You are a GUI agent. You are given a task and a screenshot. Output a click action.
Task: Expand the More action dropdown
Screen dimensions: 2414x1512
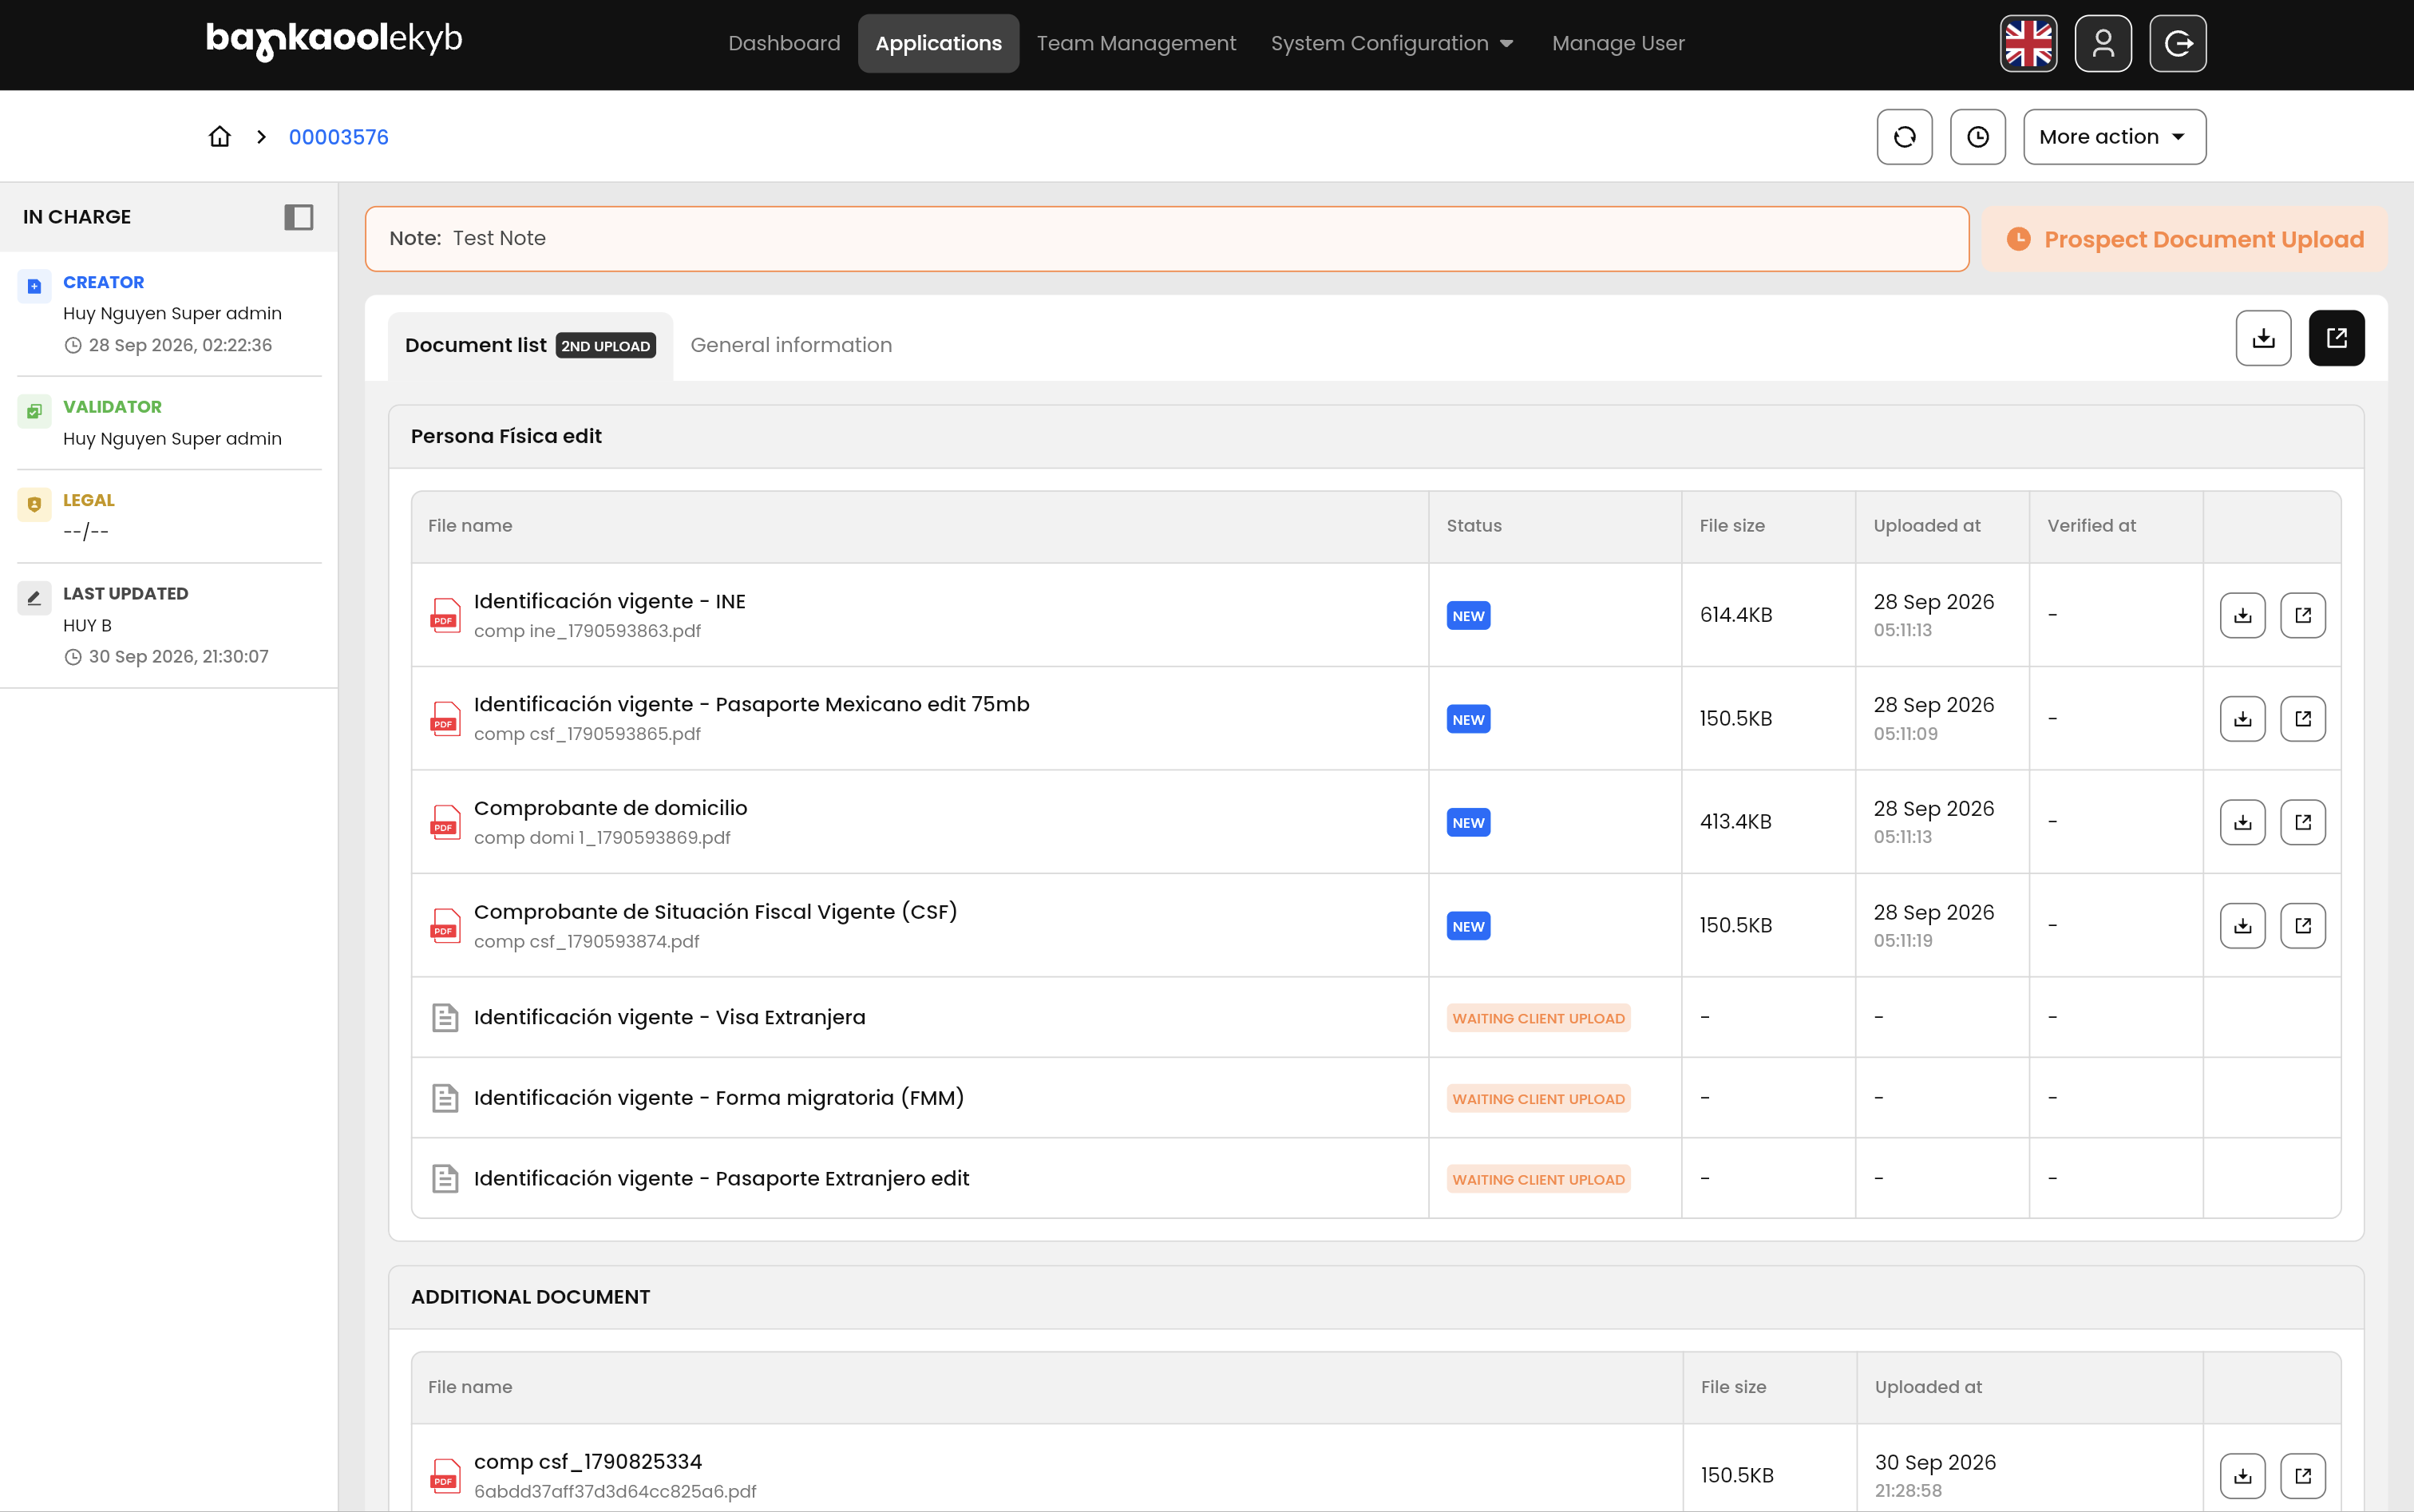(x=2115, y=137)
